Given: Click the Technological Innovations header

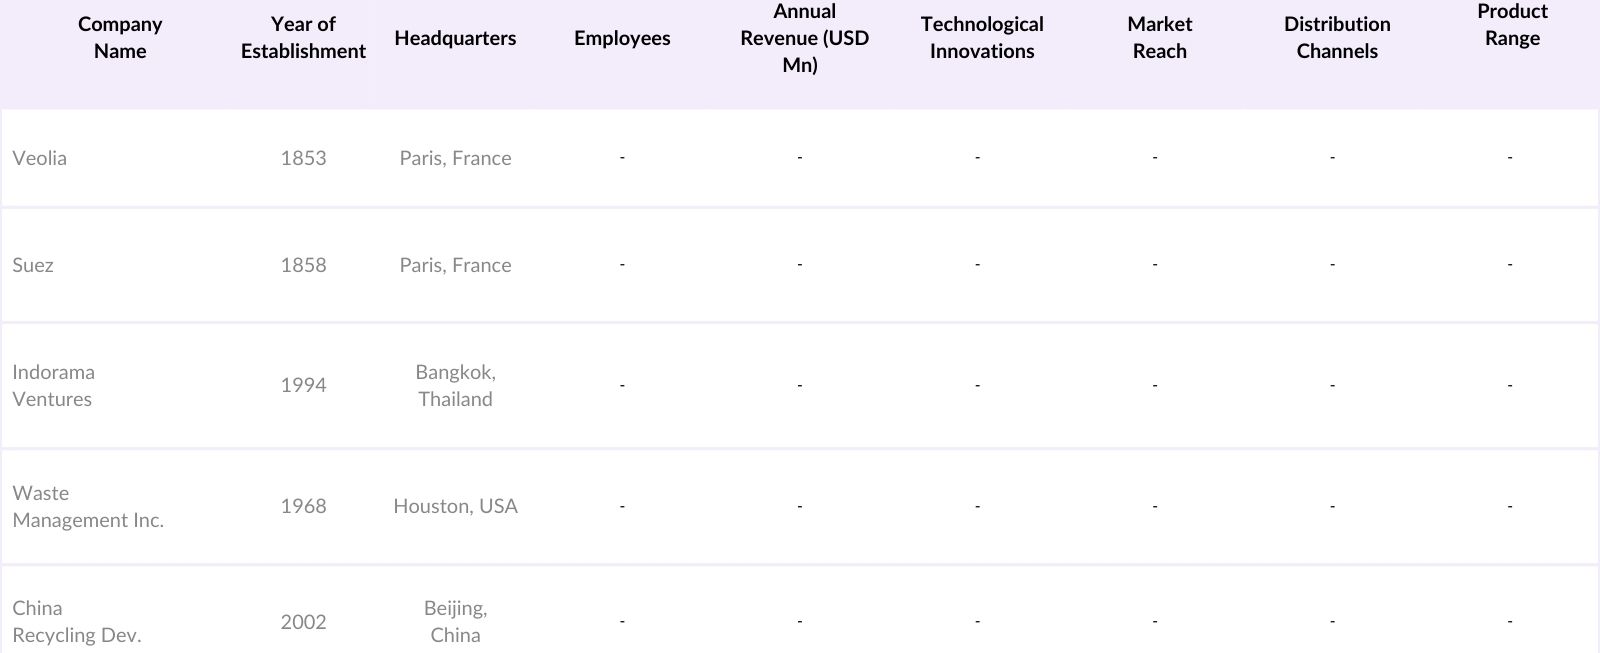Looking at the screenshot, I should click(982, 38).
